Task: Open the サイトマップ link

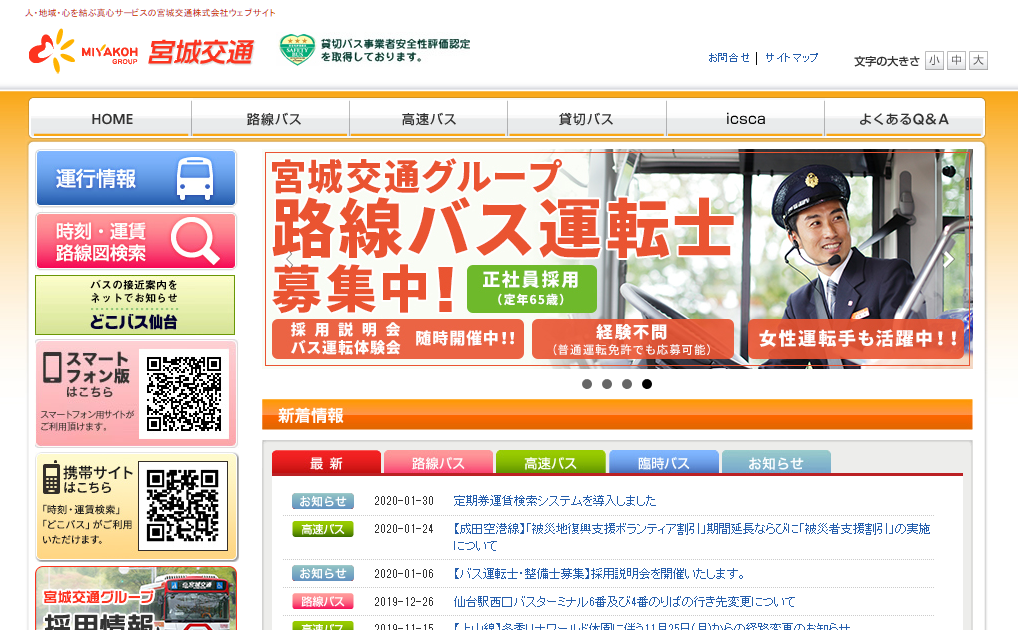Action: (791, 58)
